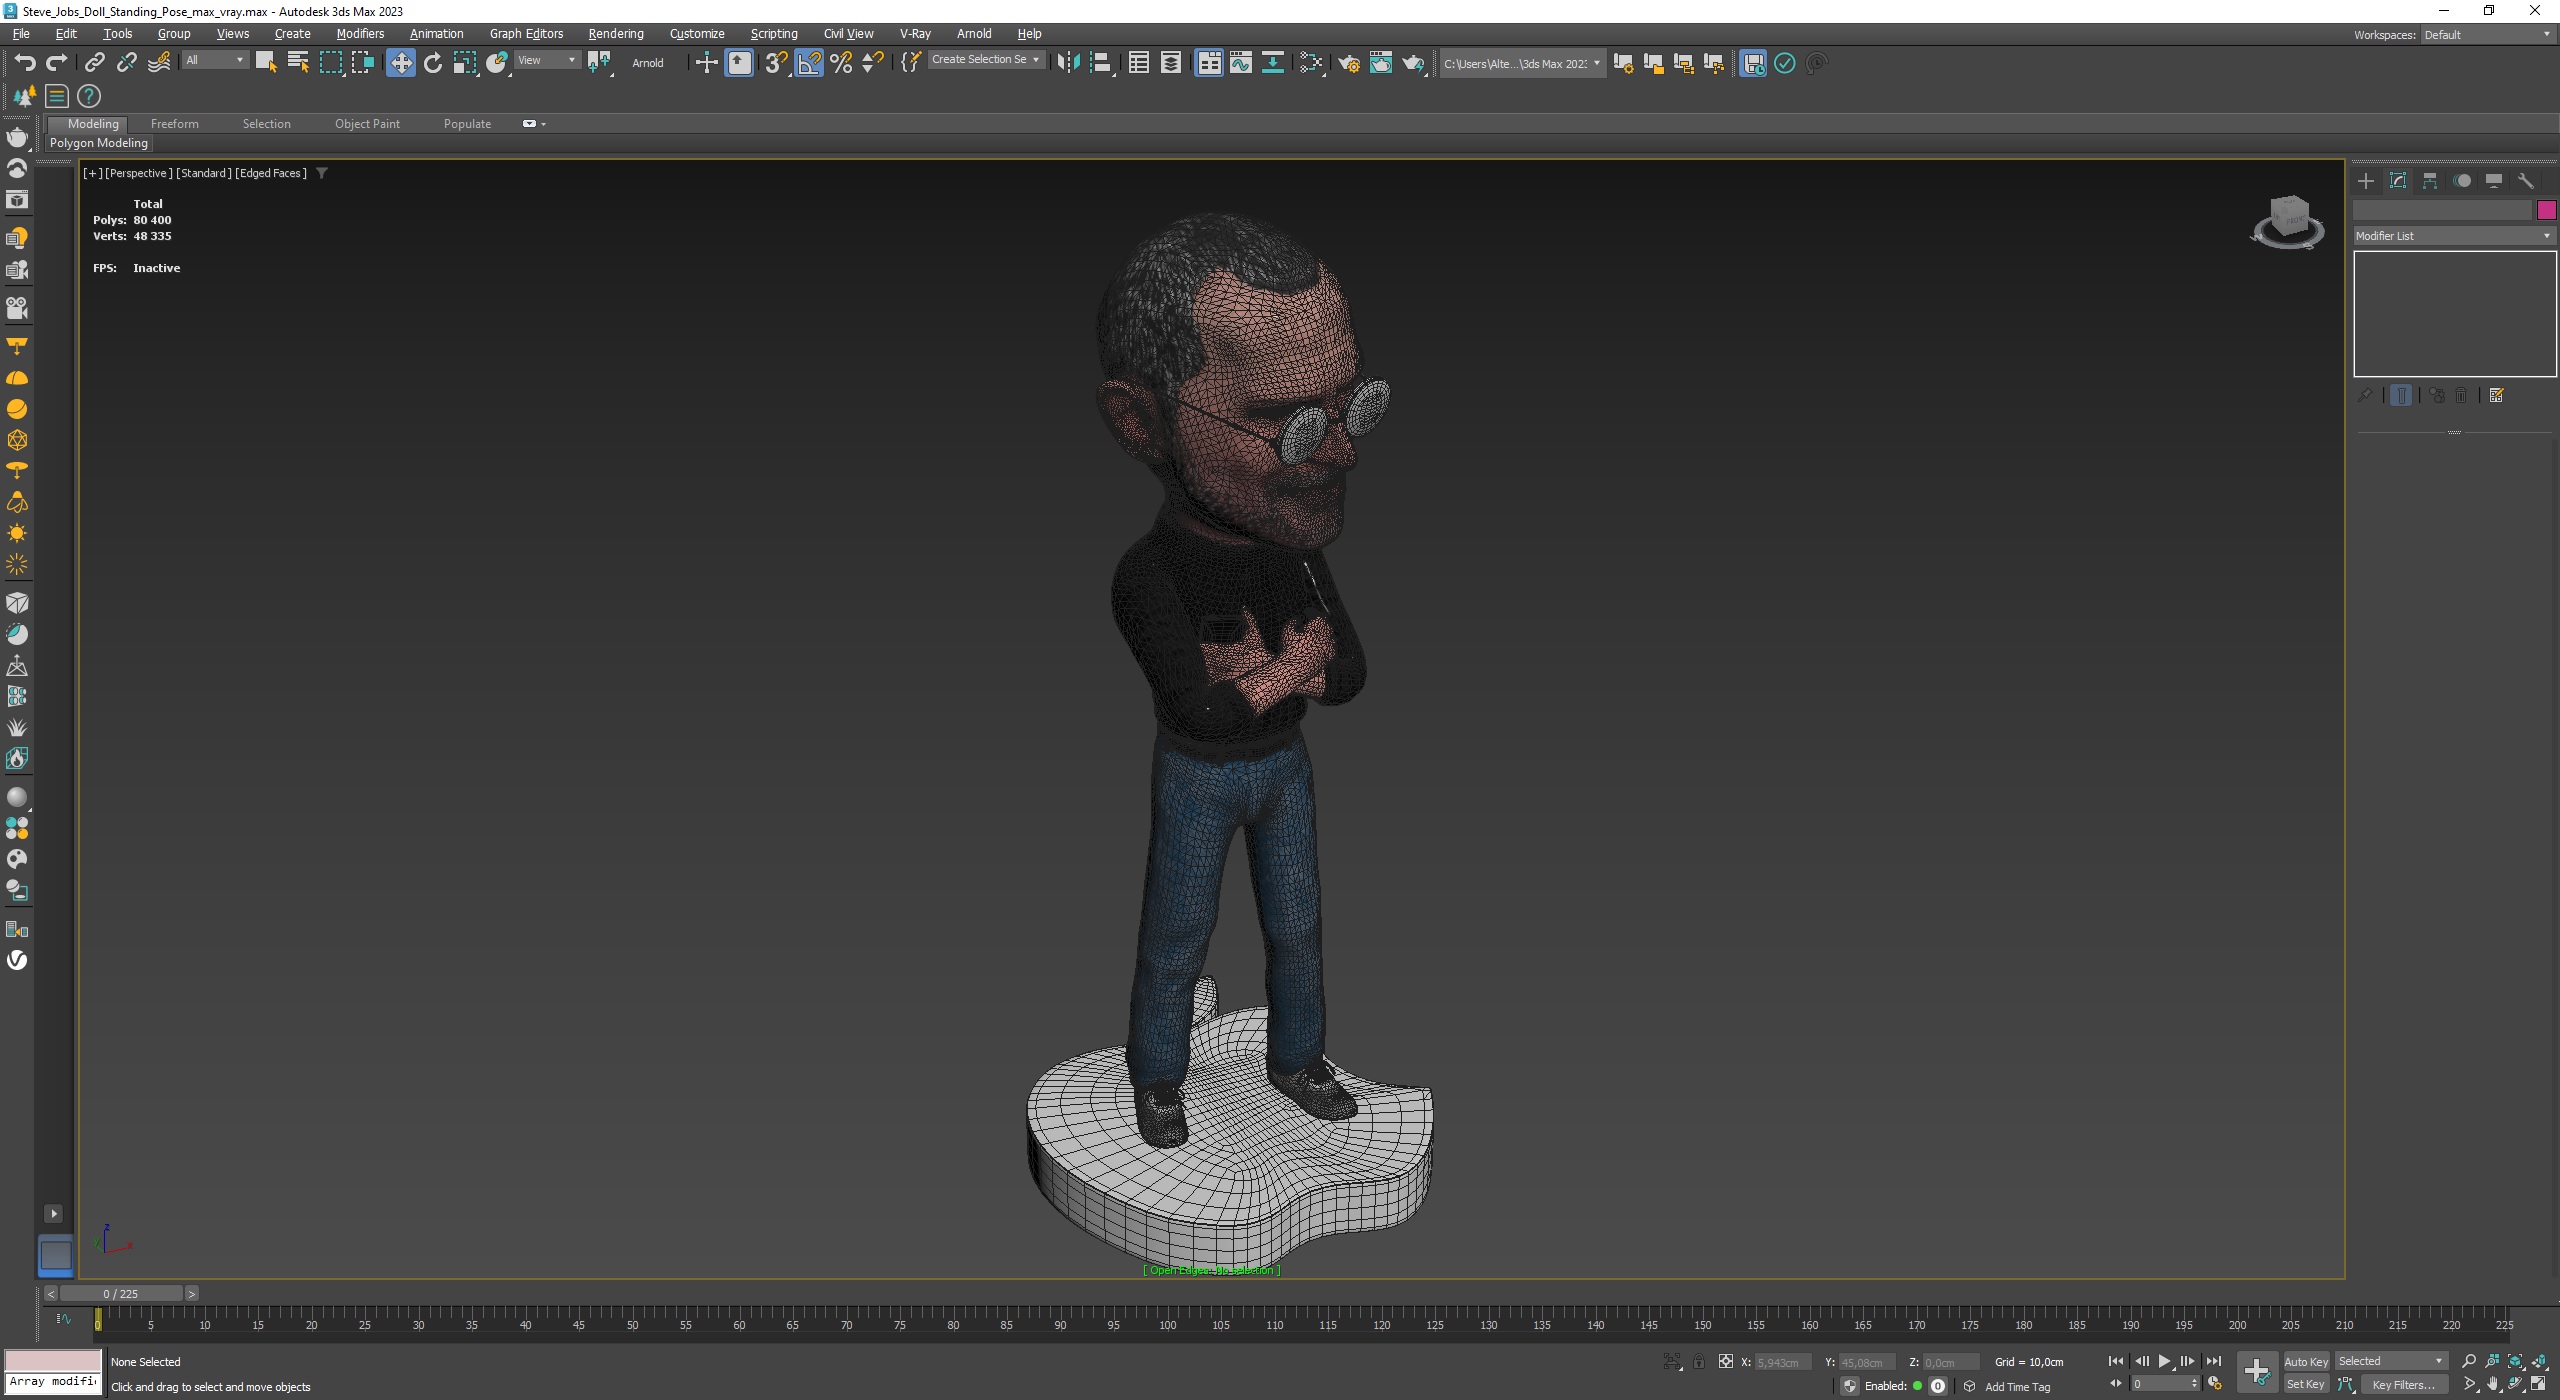The width and height of the screenshot is (2560, 1400).
Task: Activate the Select and Rotate tool
Action: click(x=432, y=63)
